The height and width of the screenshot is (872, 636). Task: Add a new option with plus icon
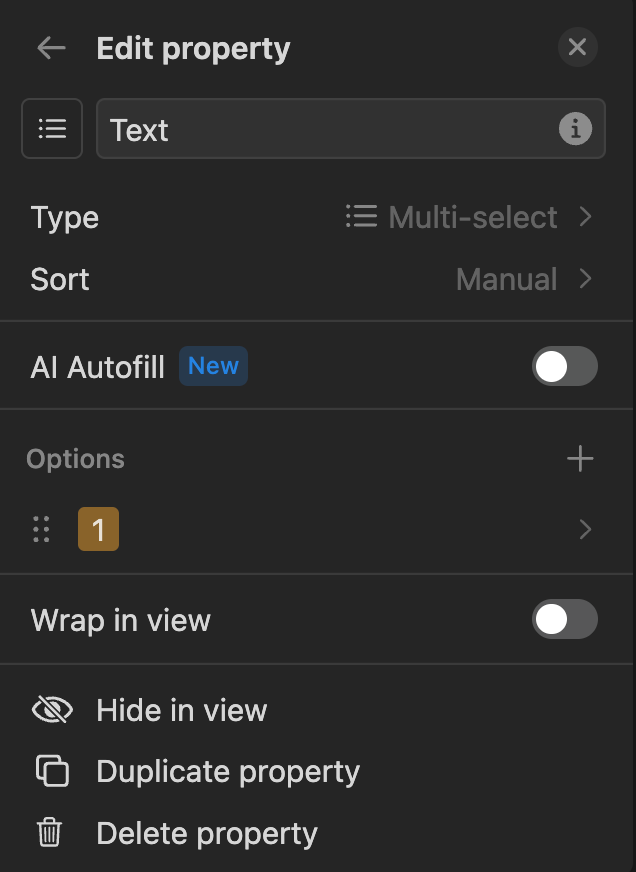[x=580, y=459]
